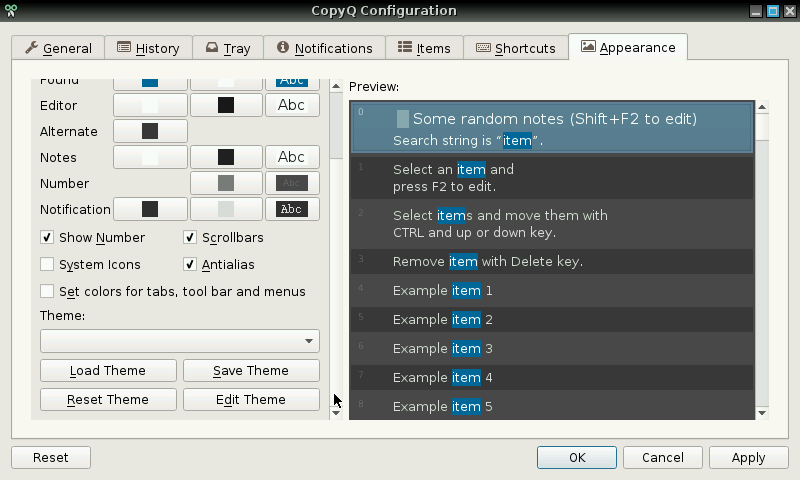The width and height of the screenshot is (800, 480).
Task: Change the Notes foreground color swatch
Action: [226, 157]
